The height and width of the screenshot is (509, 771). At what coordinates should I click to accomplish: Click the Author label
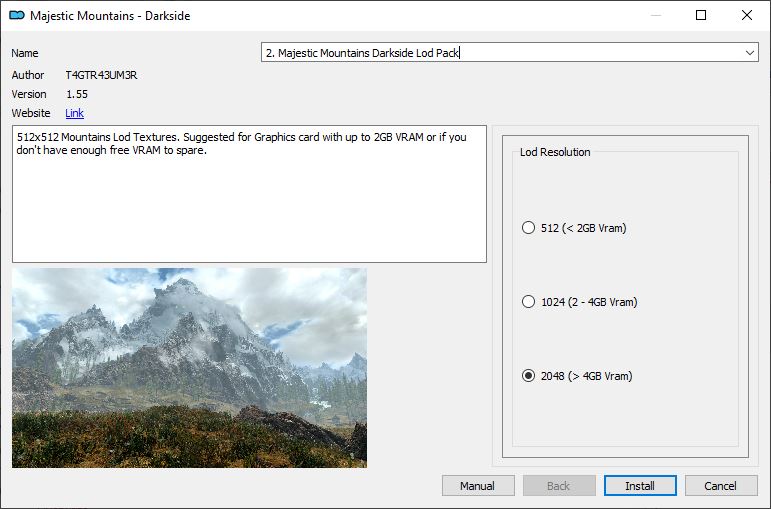click(28, 75)
